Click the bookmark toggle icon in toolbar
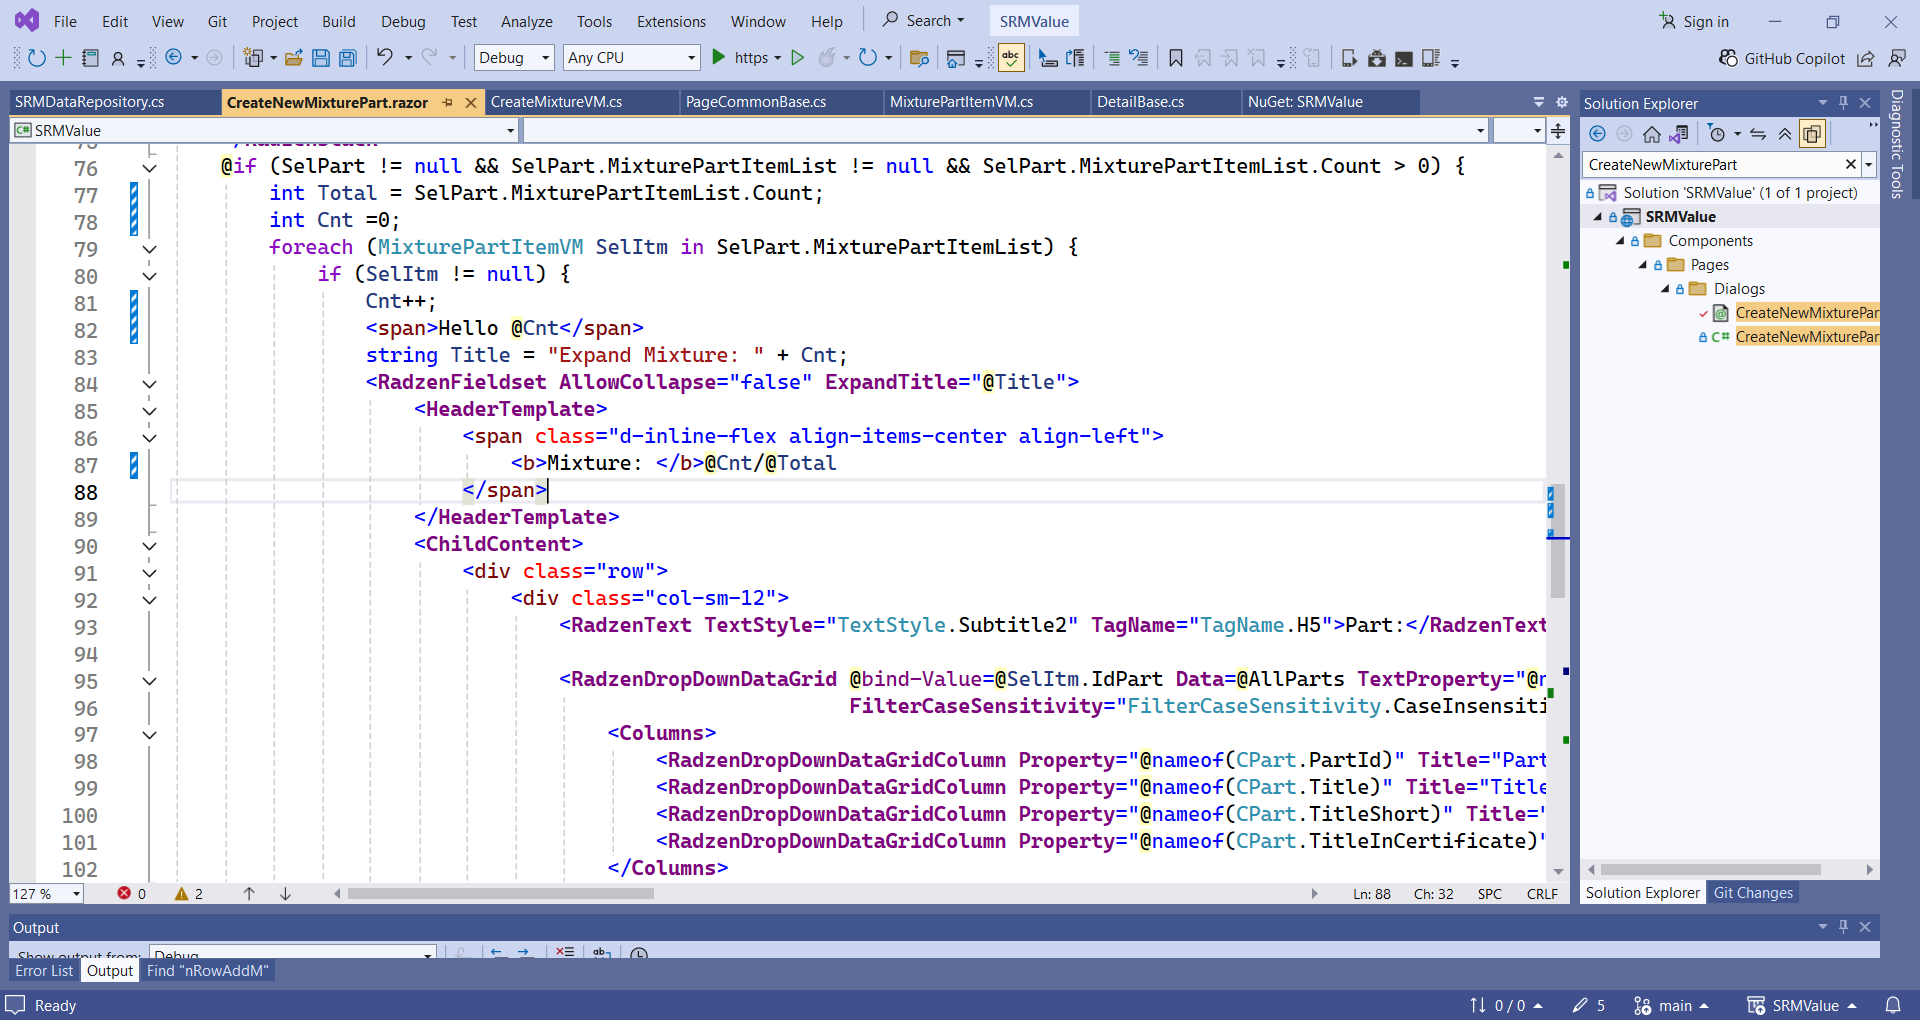 coord(1176,58)
